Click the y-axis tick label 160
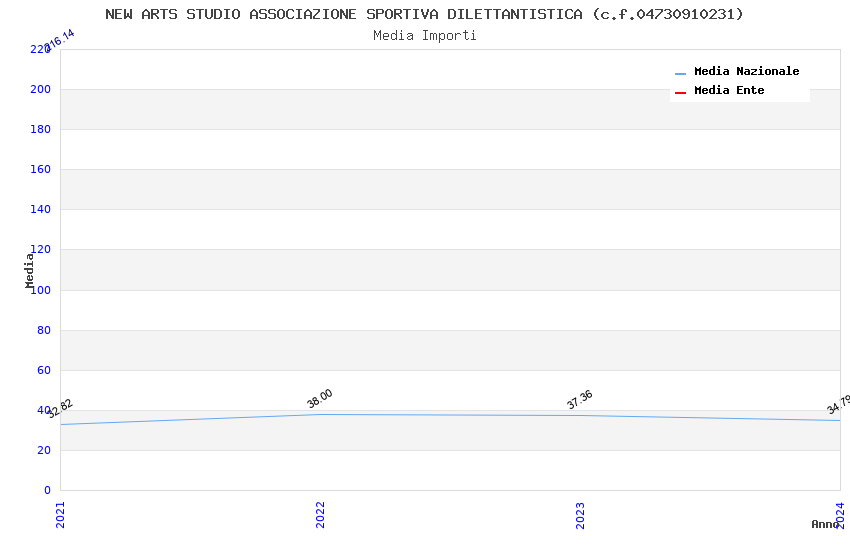The image size is (850, 550). click(41, 170)
